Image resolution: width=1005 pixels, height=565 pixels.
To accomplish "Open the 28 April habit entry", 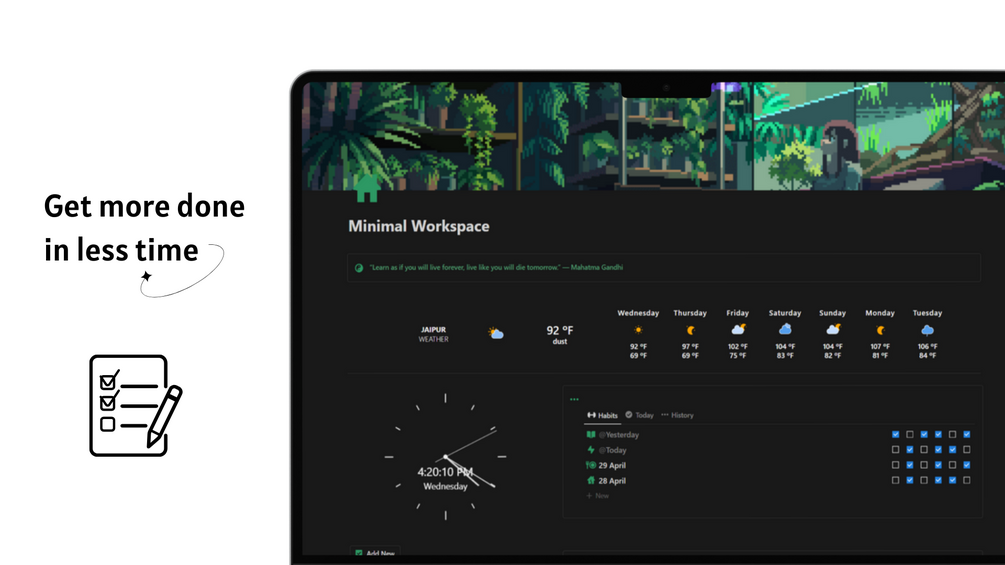I will (x=612, y=480).
